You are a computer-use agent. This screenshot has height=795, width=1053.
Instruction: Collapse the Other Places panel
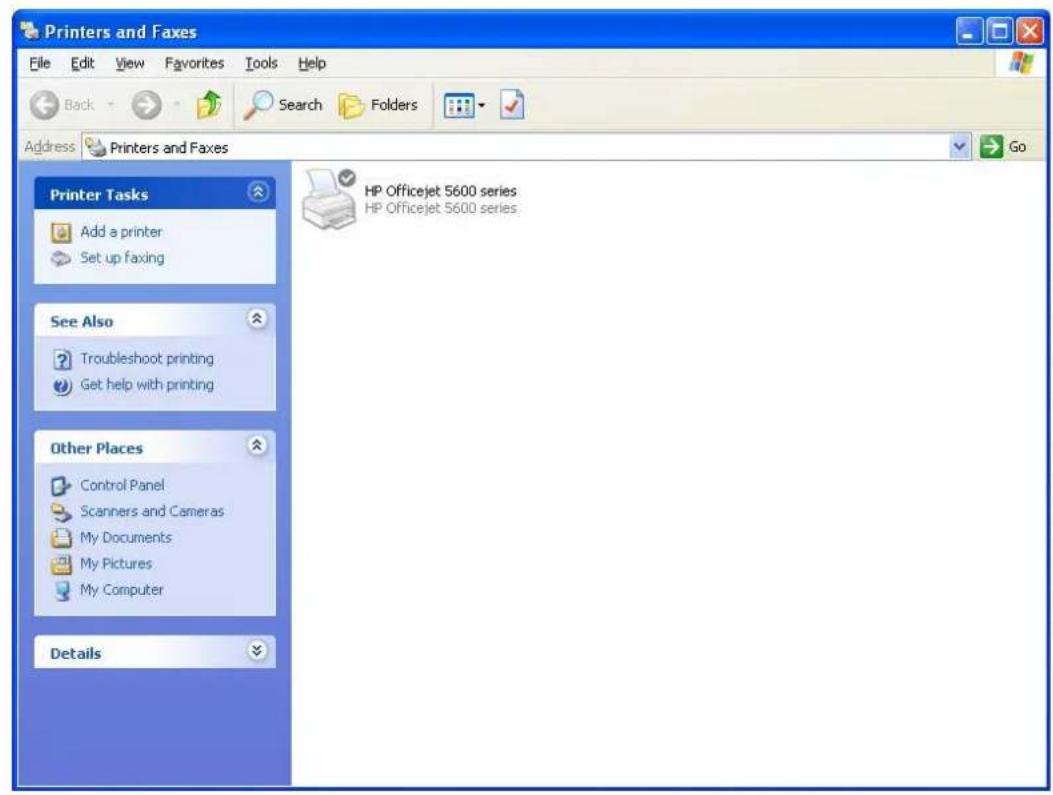tap(257, 446)
